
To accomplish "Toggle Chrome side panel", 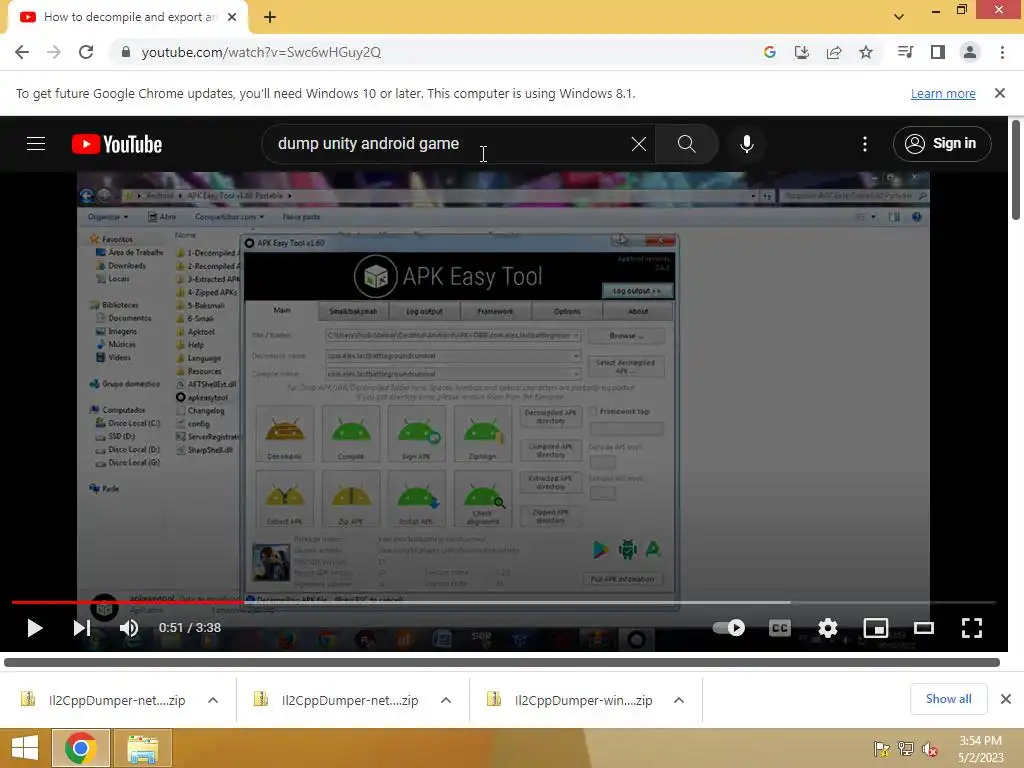I will [938, 52].
